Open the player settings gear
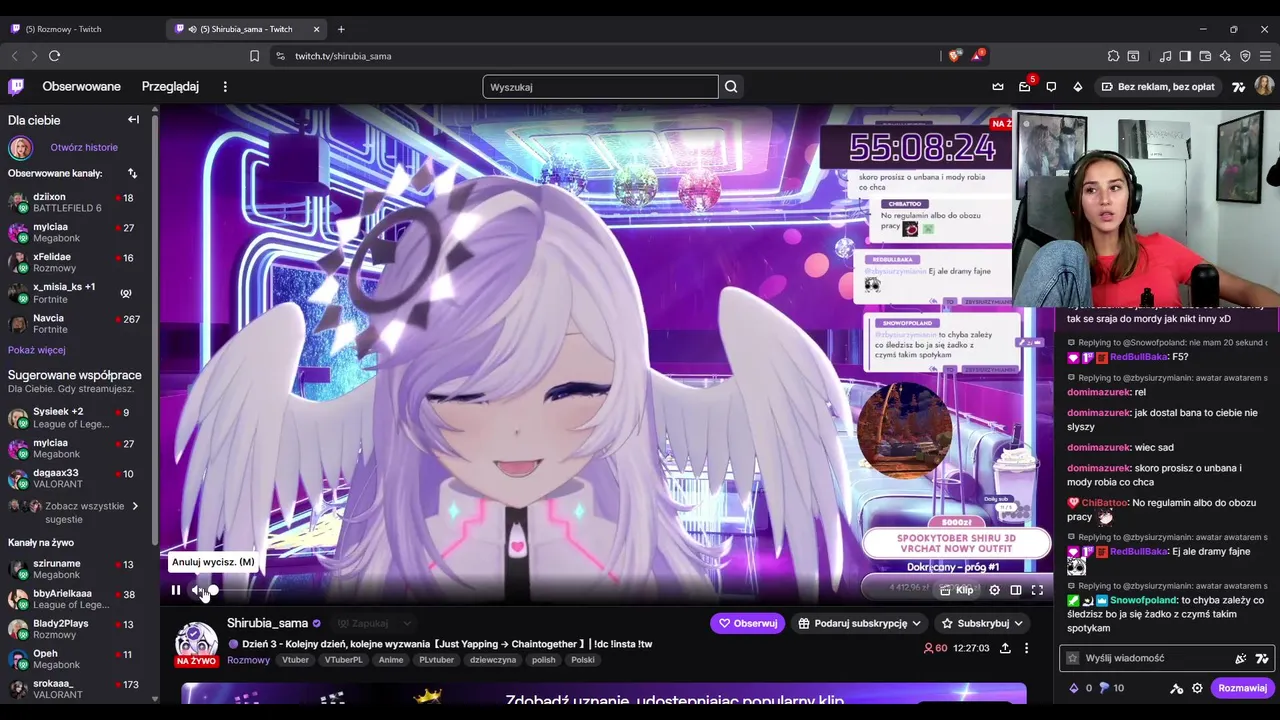1280x720 pixels. point(994,590)
